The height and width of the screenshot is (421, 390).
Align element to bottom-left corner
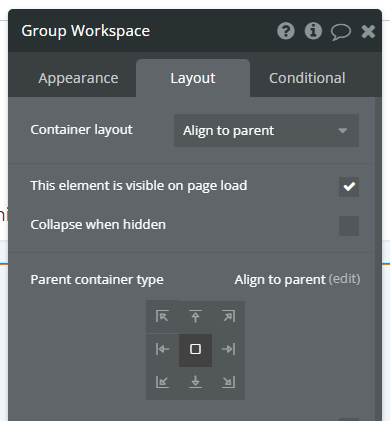pos(162,382)
